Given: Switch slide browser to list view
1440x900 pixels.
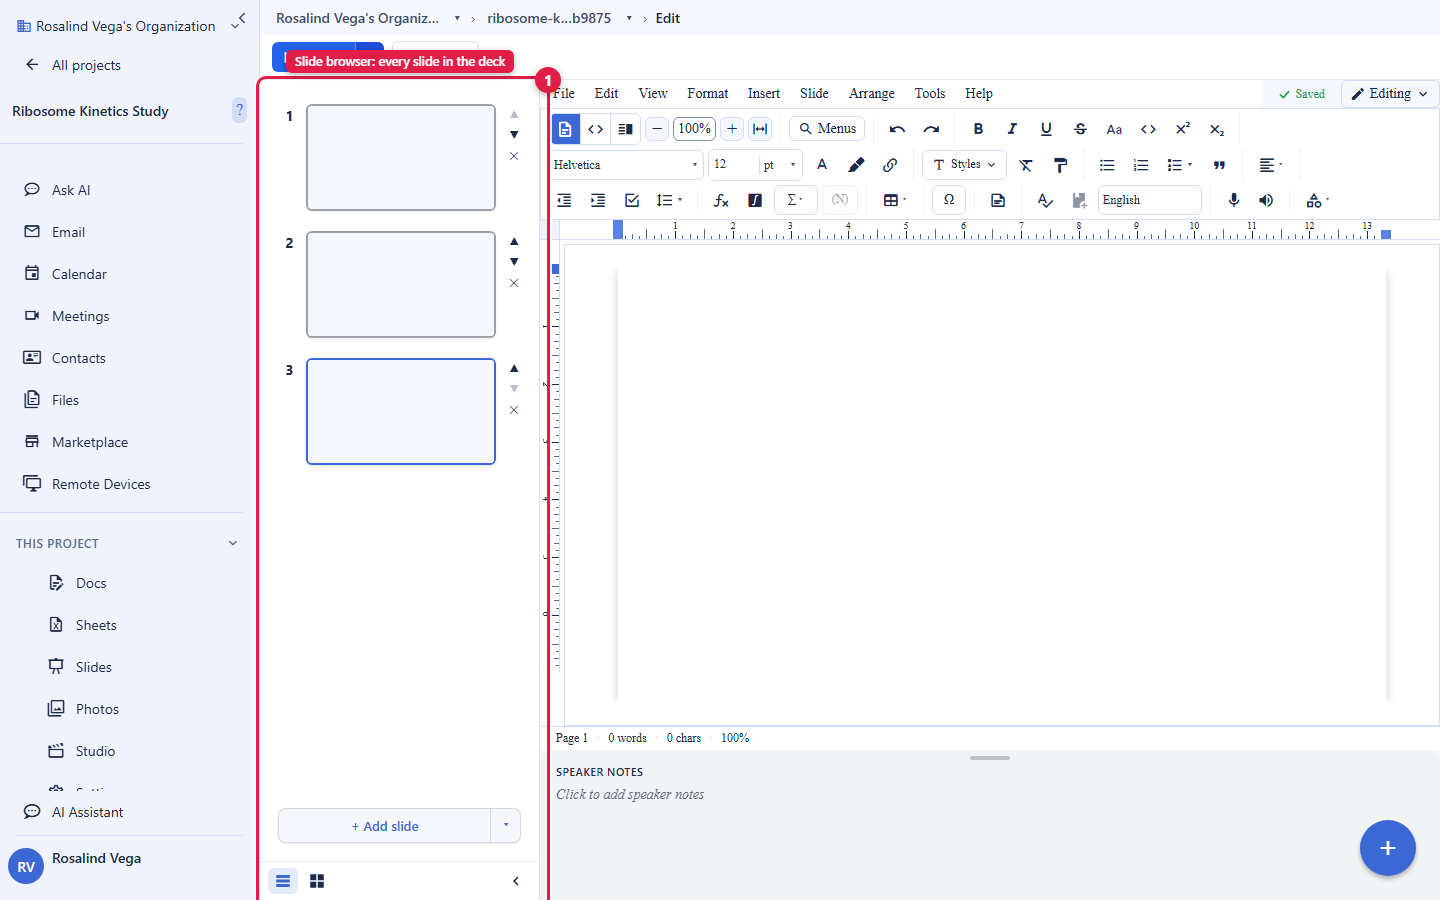Looking at the screenshot, I should pyautogui.click(x=283, y=881).
